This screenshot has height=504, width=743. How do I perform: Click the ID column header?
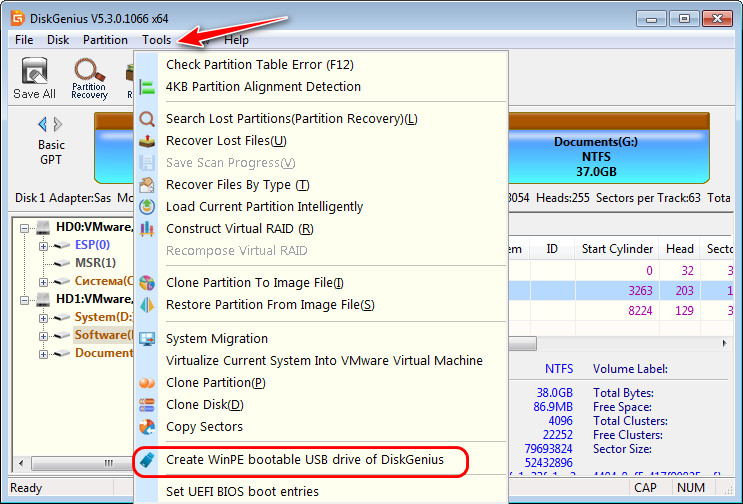[553, 249]
